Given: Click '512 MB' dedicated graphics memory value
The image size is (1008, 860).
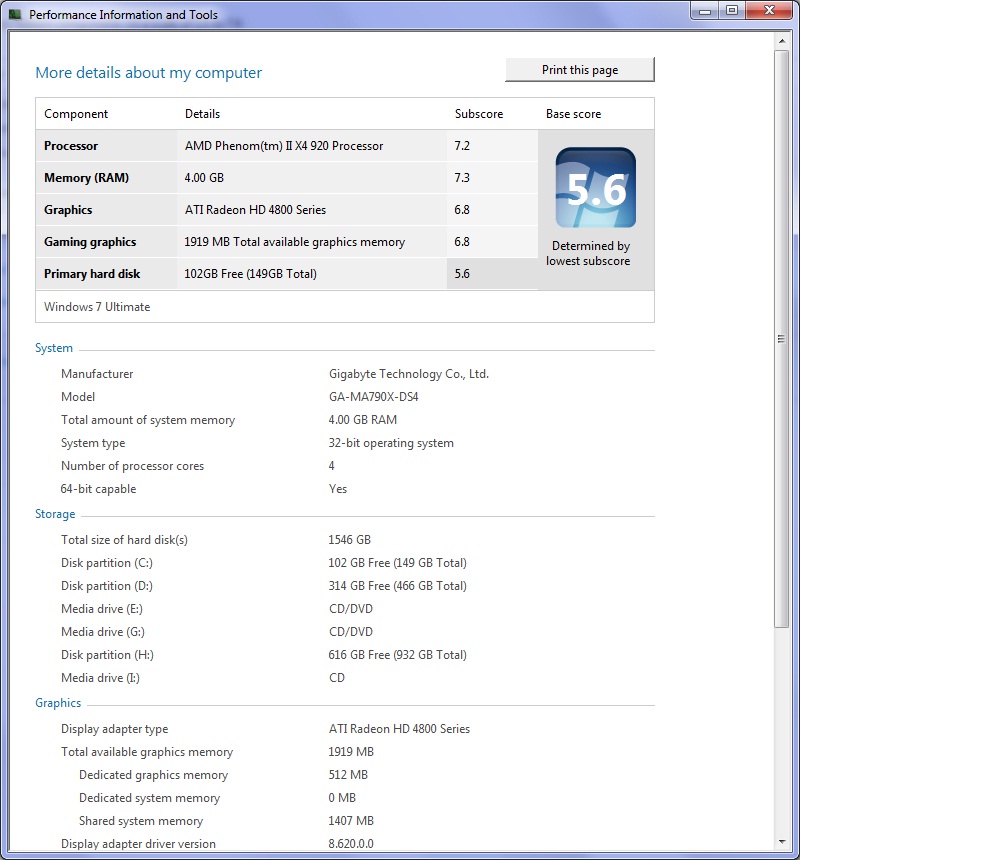Looking at the screenshot, I should point(348,775).
